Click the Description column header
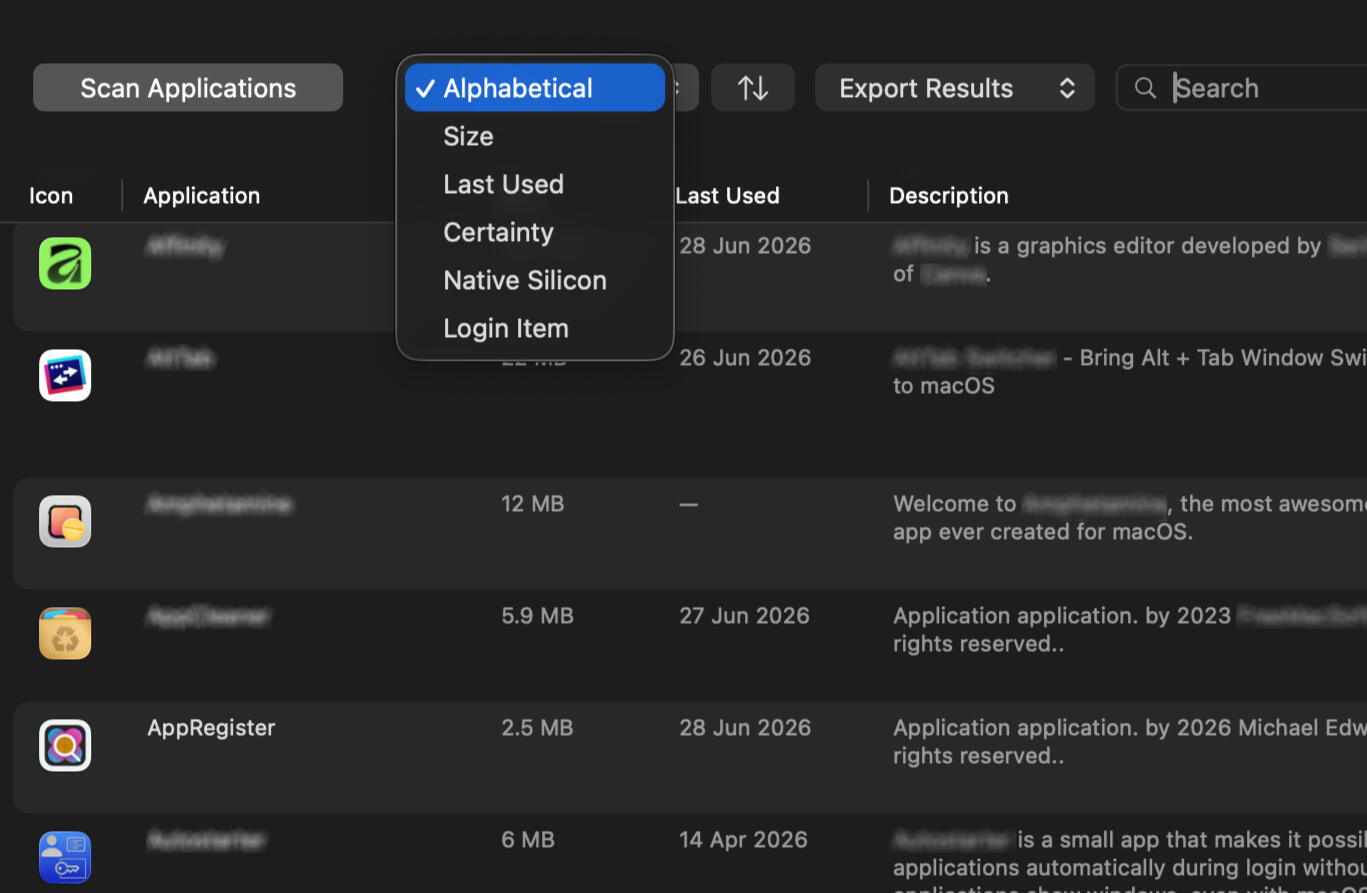Image resolution: width=1367 pixels, height=893 pixels. [x=949, y=196]
